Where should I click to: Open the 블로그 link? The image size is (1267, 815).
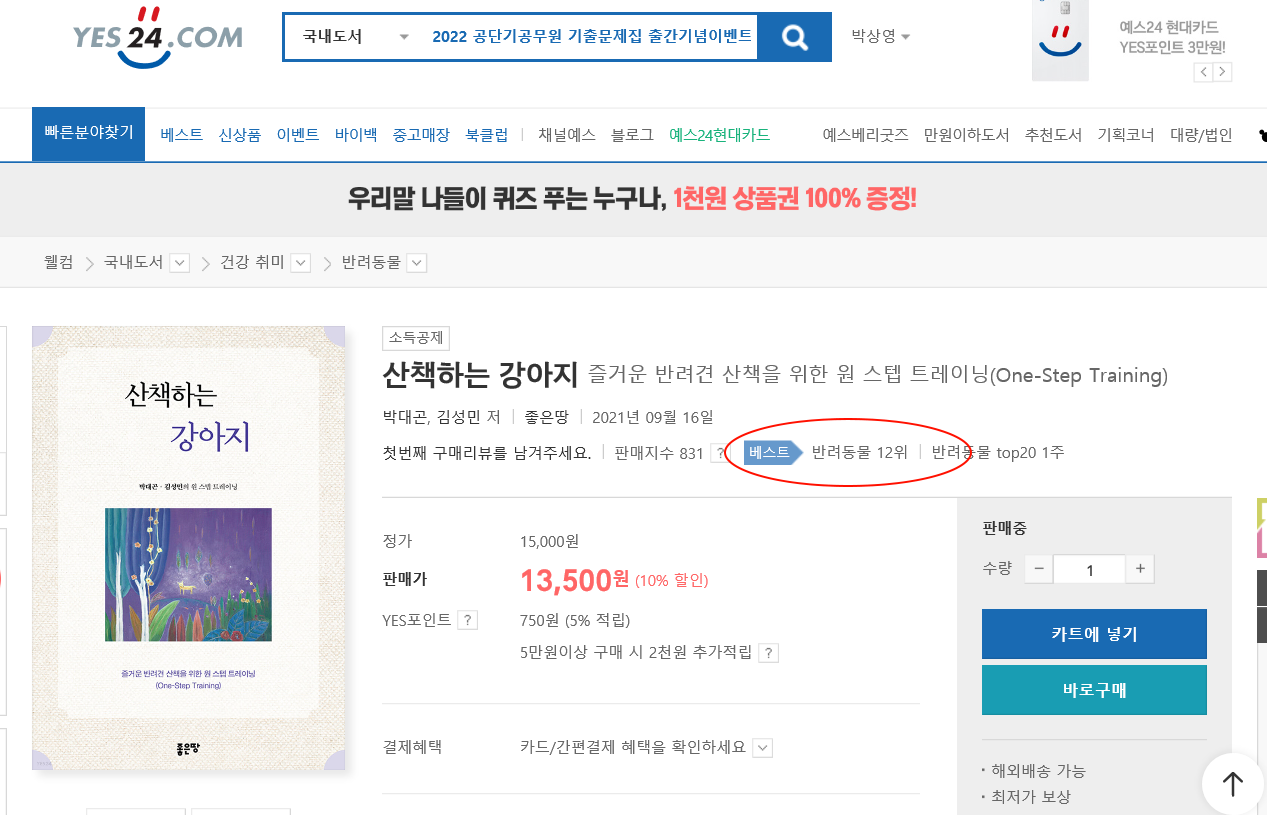(x=632, y=135)
